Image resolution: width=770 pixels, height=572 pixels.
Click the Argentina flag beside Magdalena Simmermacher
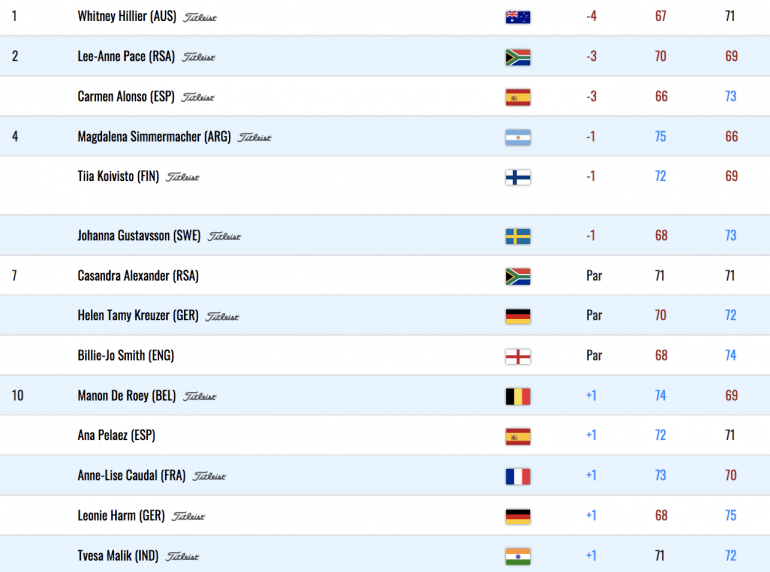coord(518,137)
